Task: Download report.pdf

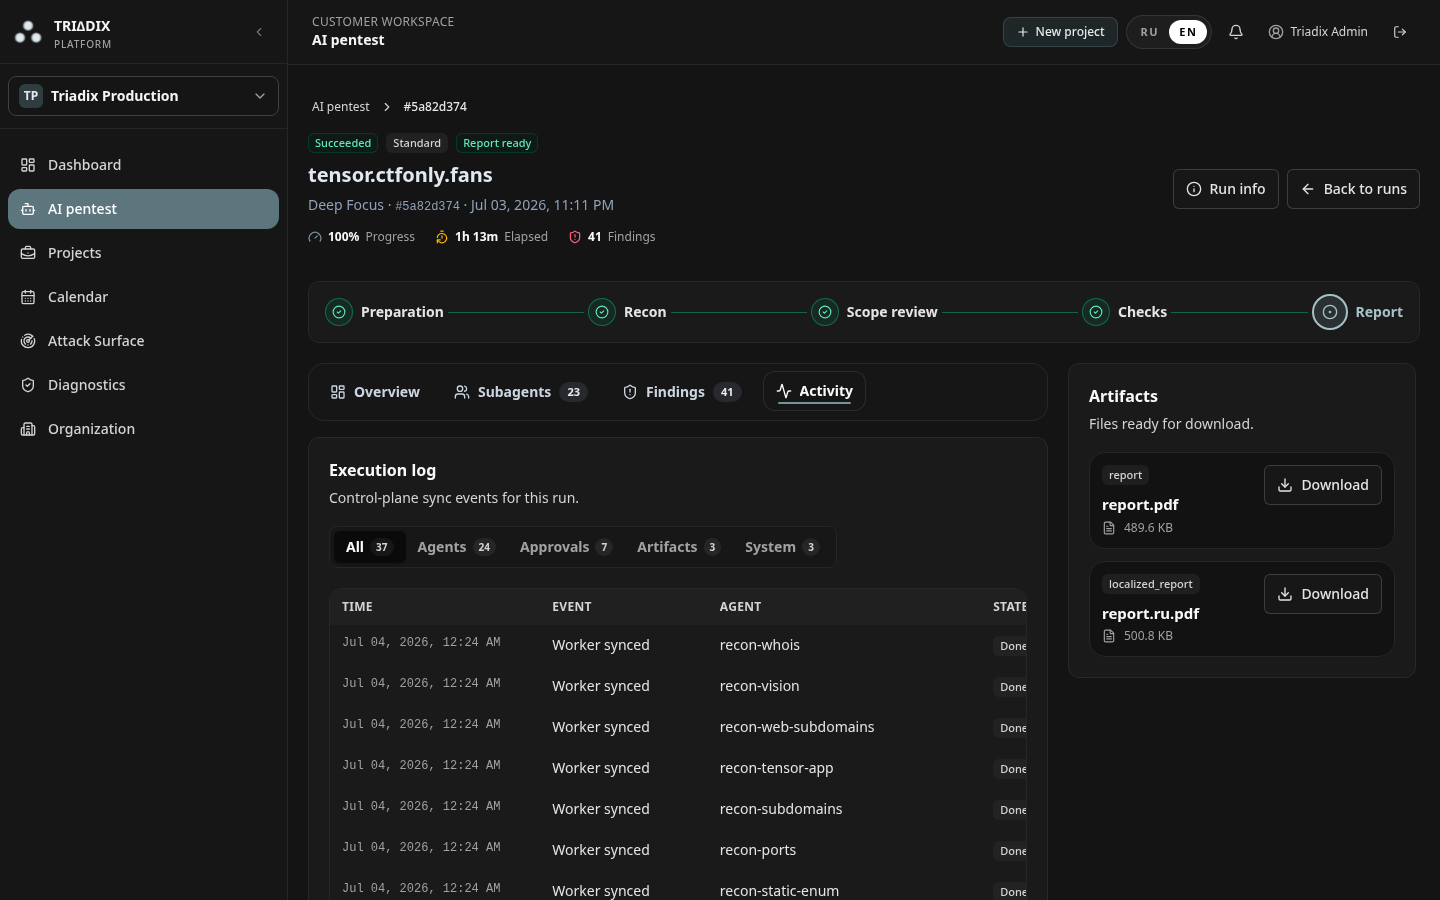Action: (x=1323, y=485)
